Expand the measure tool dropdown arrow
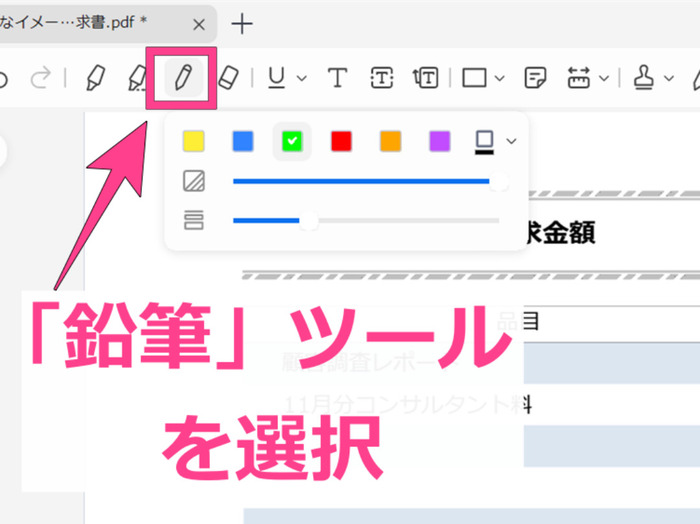 coord(604,79)
